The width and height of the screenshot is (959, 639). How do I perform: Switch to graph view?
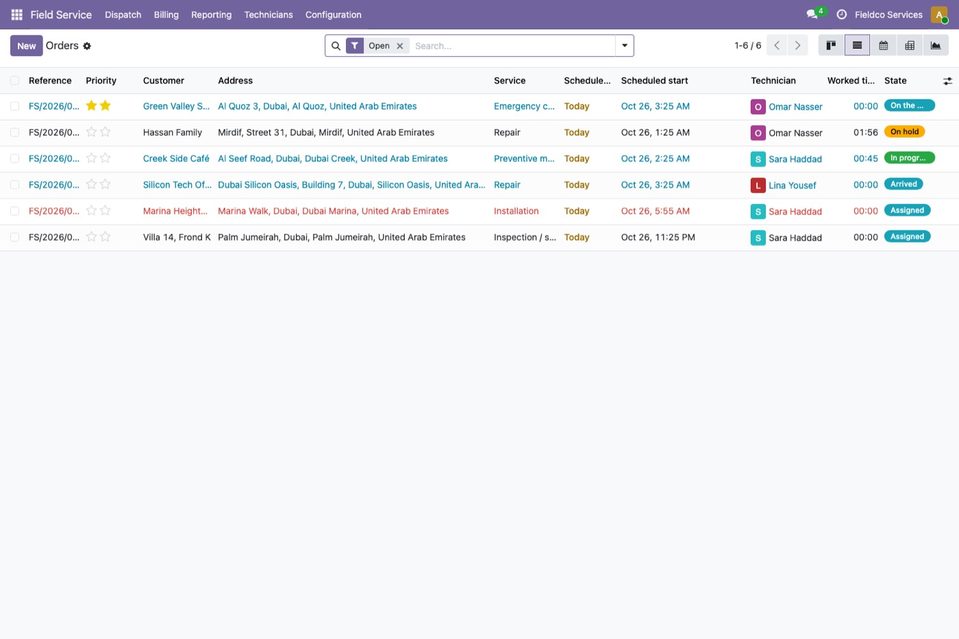936,45
